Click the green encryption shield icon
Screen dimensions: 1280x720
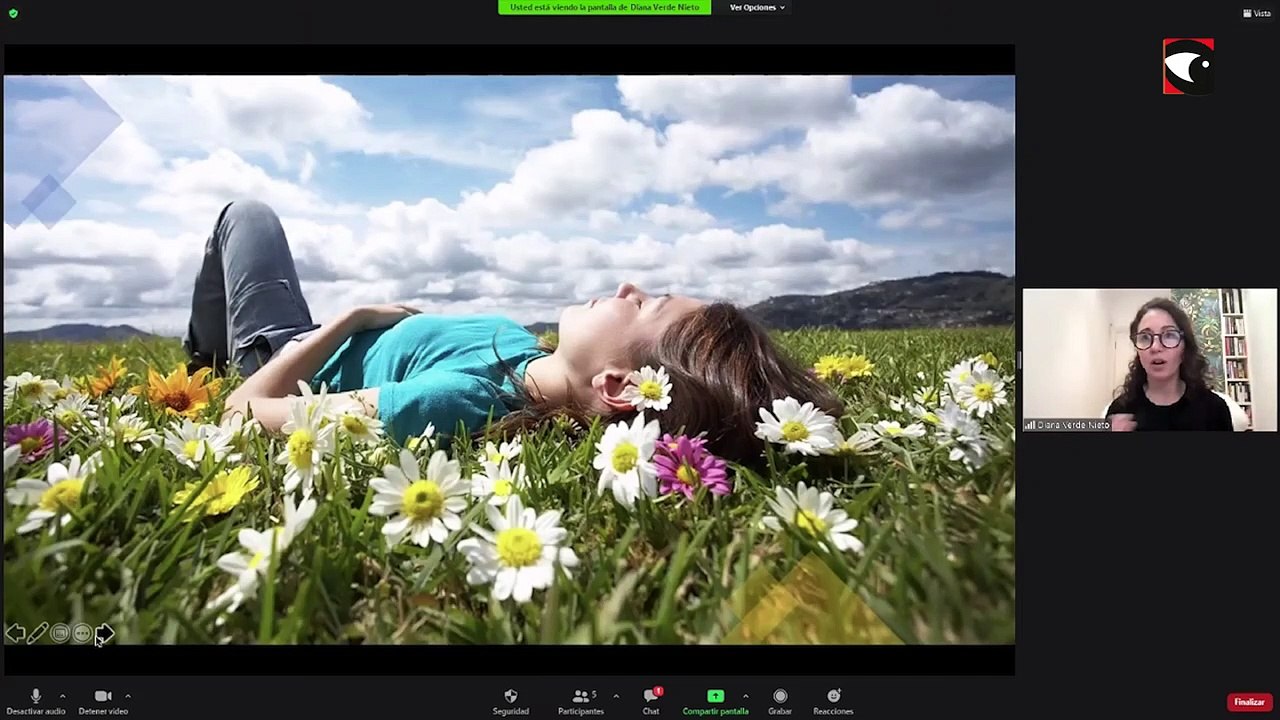[13, 13]
